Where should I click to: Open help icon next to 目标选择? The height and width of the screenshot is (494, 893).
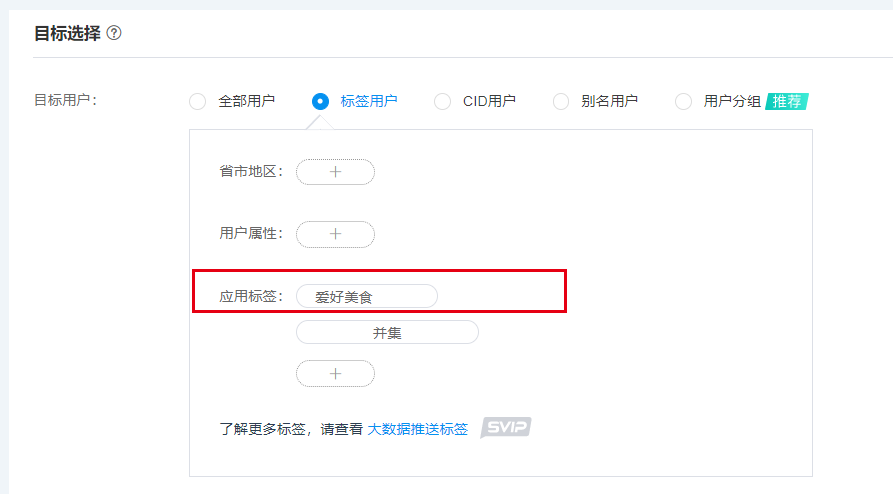coord(114,33)
